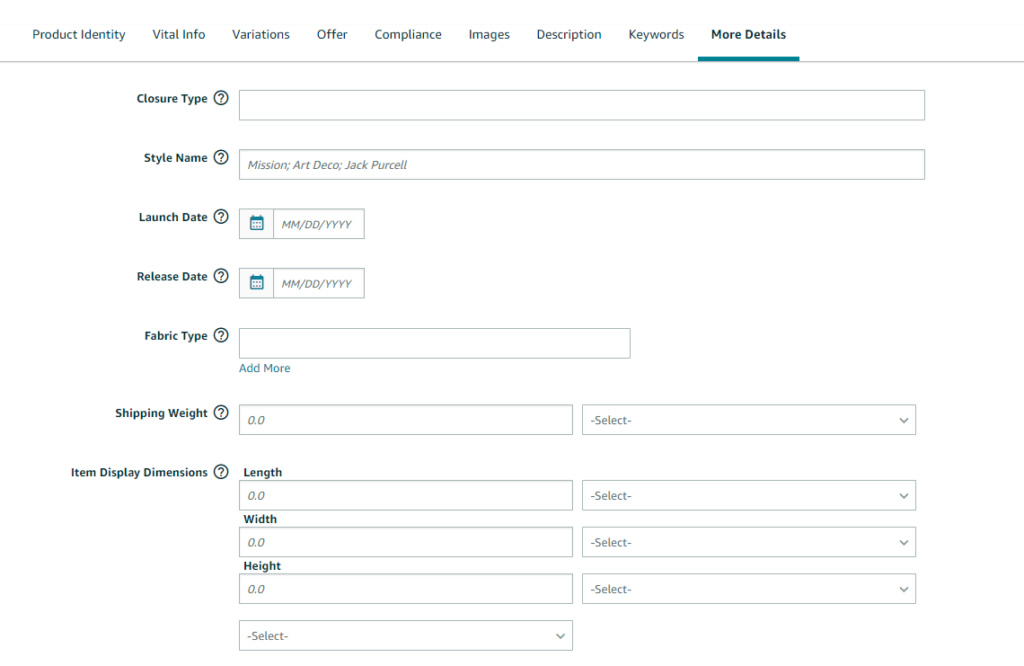Click help icon beside Launch Date
This screenshot has width=1024, height=666.
coord(221,217)
